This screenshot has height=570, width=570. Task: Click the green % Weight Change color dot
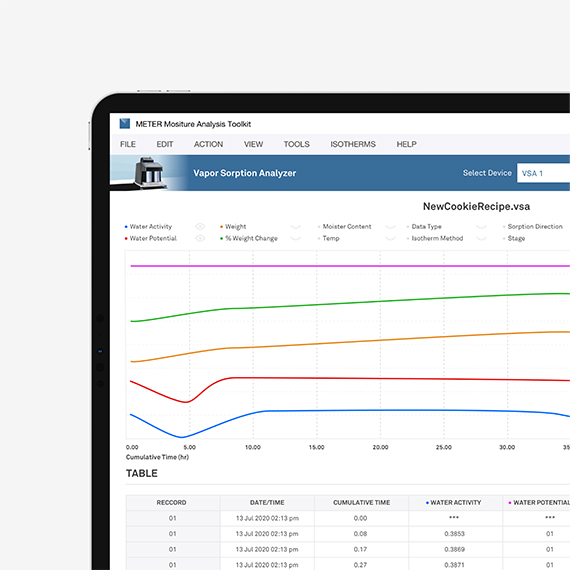click(221, 239)
